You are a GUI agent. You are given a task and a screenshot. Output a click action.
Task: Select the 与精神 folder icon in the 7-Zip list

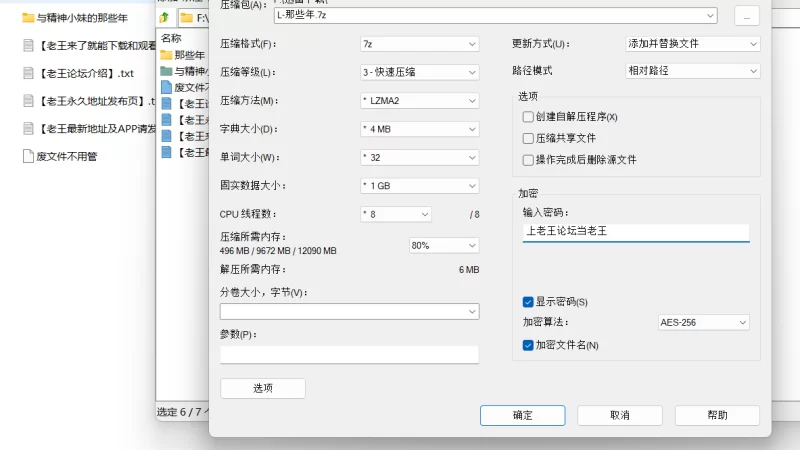click(166, 70)
